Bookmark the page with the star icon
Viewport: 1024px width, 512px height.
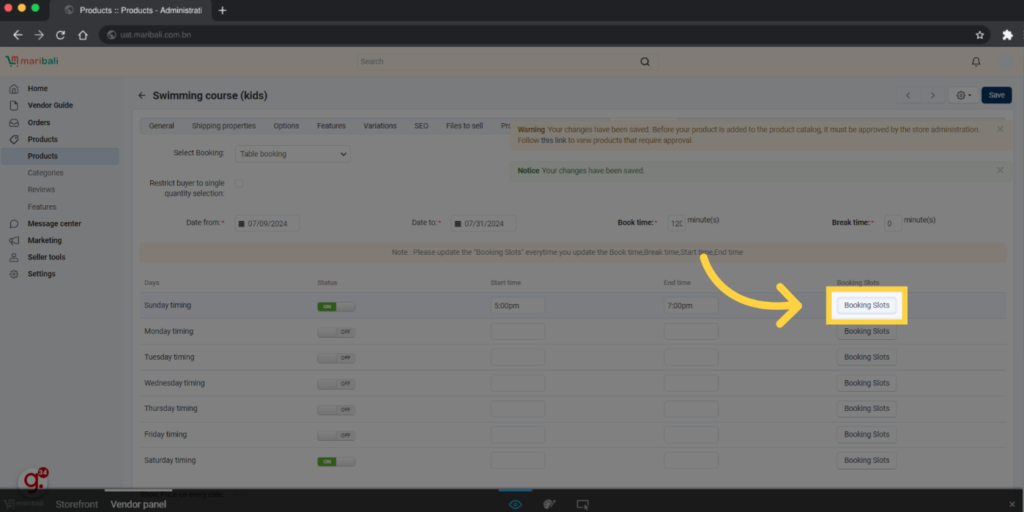(x=980, y=34)
